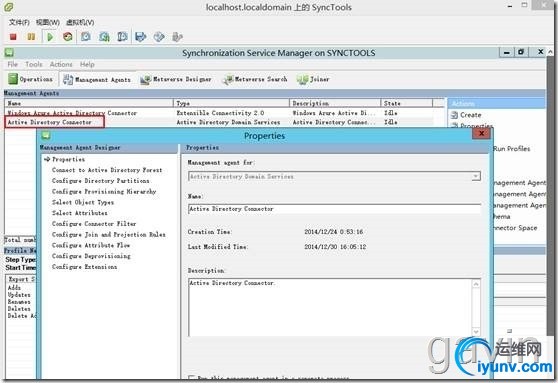The height and width of the screenshot is (383, 558).
Task: Open the 文件(F) menu
Action: [x=19, y=22]
